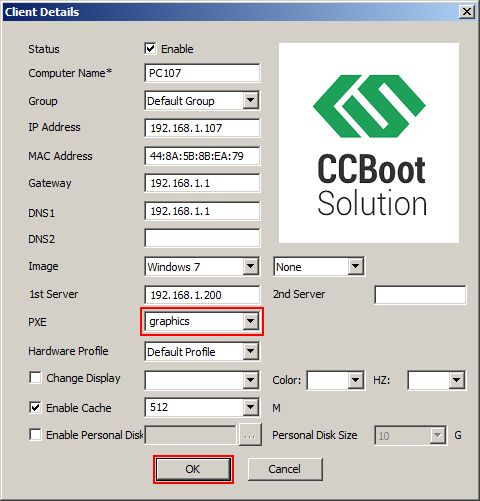Toggle the Status Enable checkbox
This screenshot has width=480, height=501.
[150, 49]
